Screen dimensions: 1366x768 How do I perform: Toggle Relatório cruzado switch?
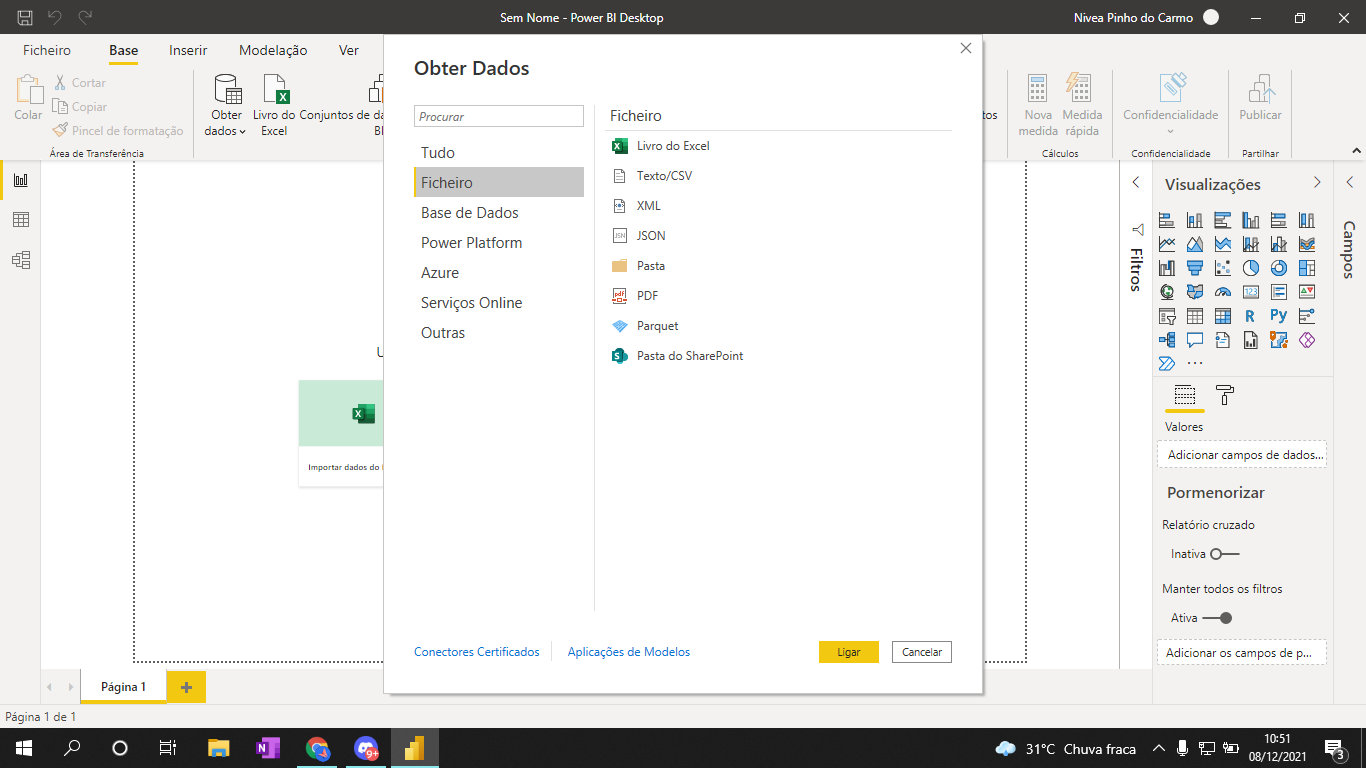coord(1224,553)
